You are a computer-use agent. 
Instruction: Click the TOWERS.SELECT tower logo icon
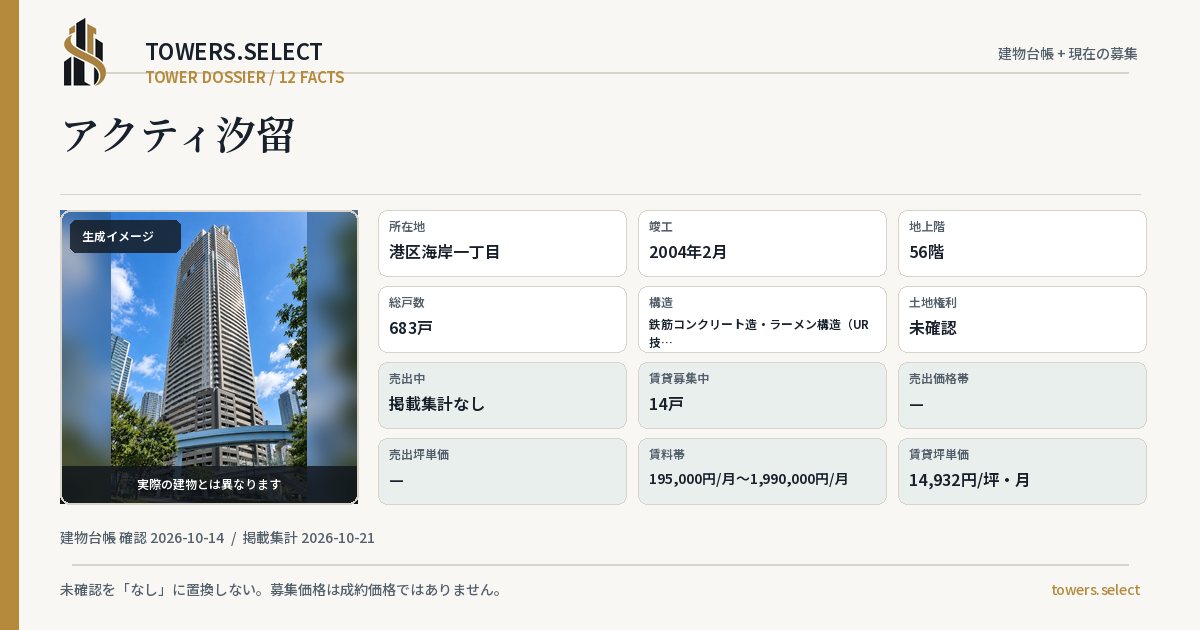(x=85, y=52)
